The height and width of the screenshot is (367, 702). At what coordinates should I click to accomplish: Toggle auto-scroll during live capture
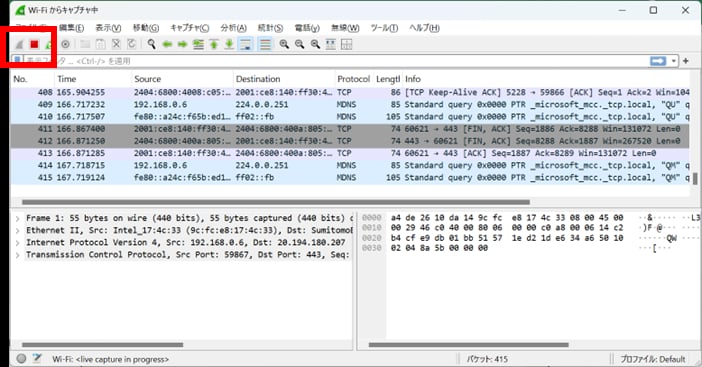click(246, 44)
